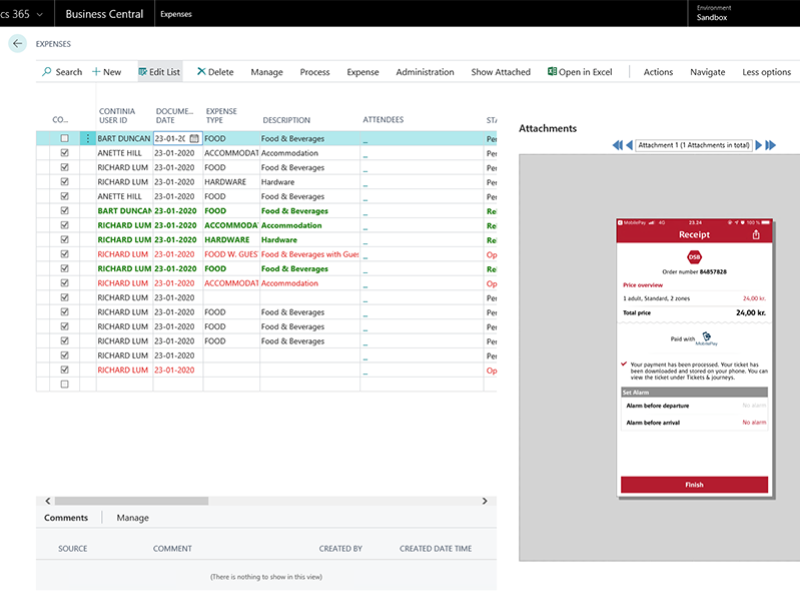This screenshot has height=600, width=800.
Task: Jump to last attachment
Action: [x=770, y=145]
